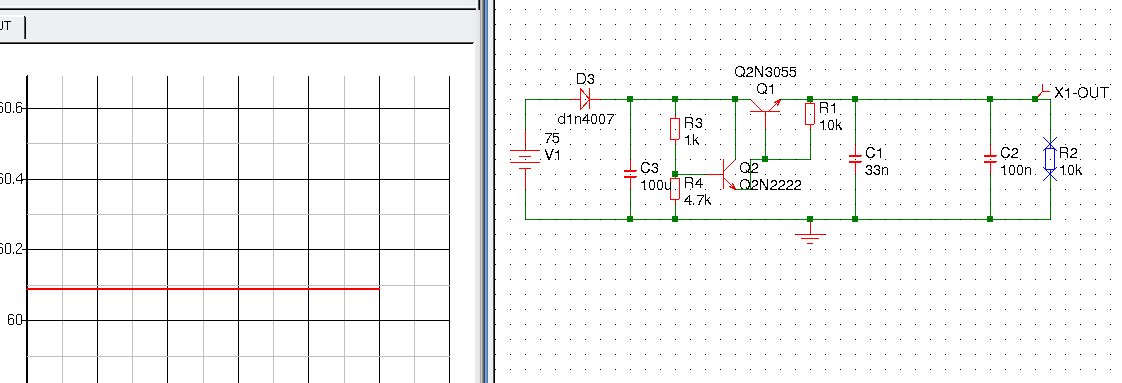Click the Q2N3055 model name label
1122x383 pixels.
pos(765,72)
